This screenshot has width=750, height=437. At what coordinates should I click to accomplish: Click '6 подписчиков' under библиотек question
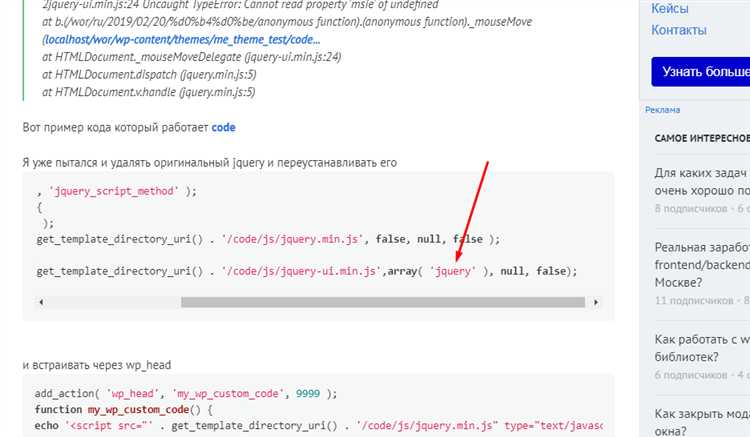pyautogui.click(x=691, y=375)
